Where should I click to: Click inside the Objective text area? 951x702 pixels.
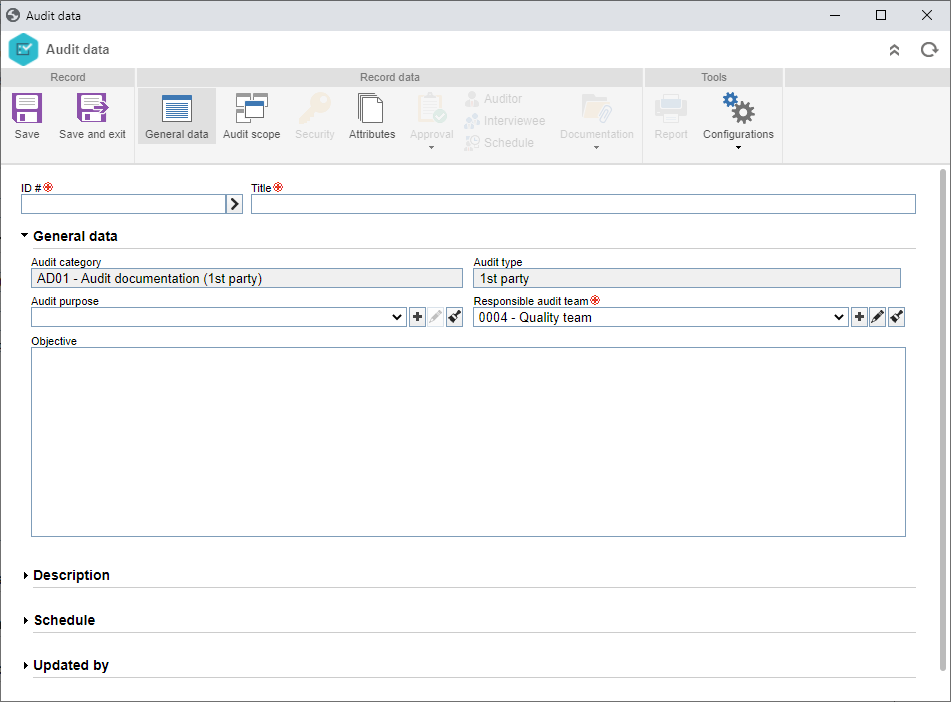pos(468,442)
